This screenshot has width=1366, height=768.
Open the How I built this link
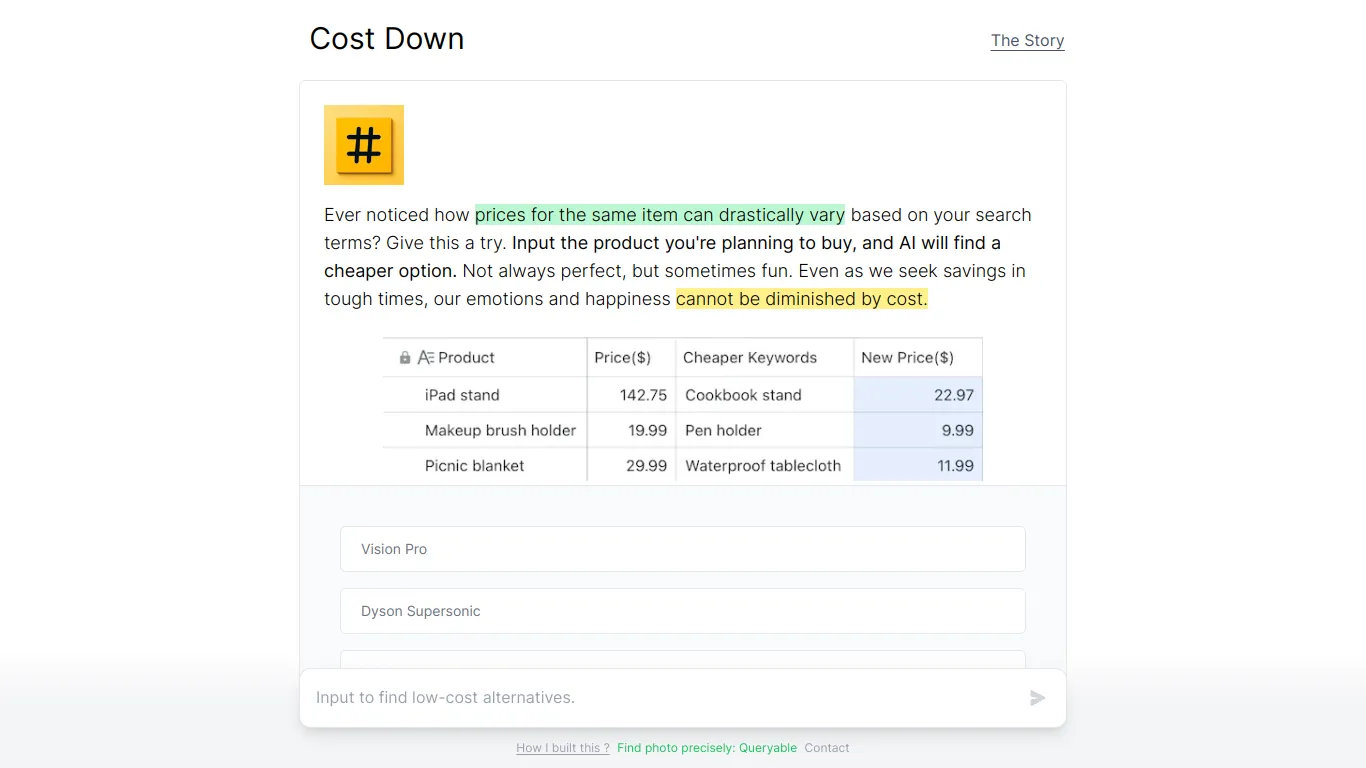pos(563,748)
